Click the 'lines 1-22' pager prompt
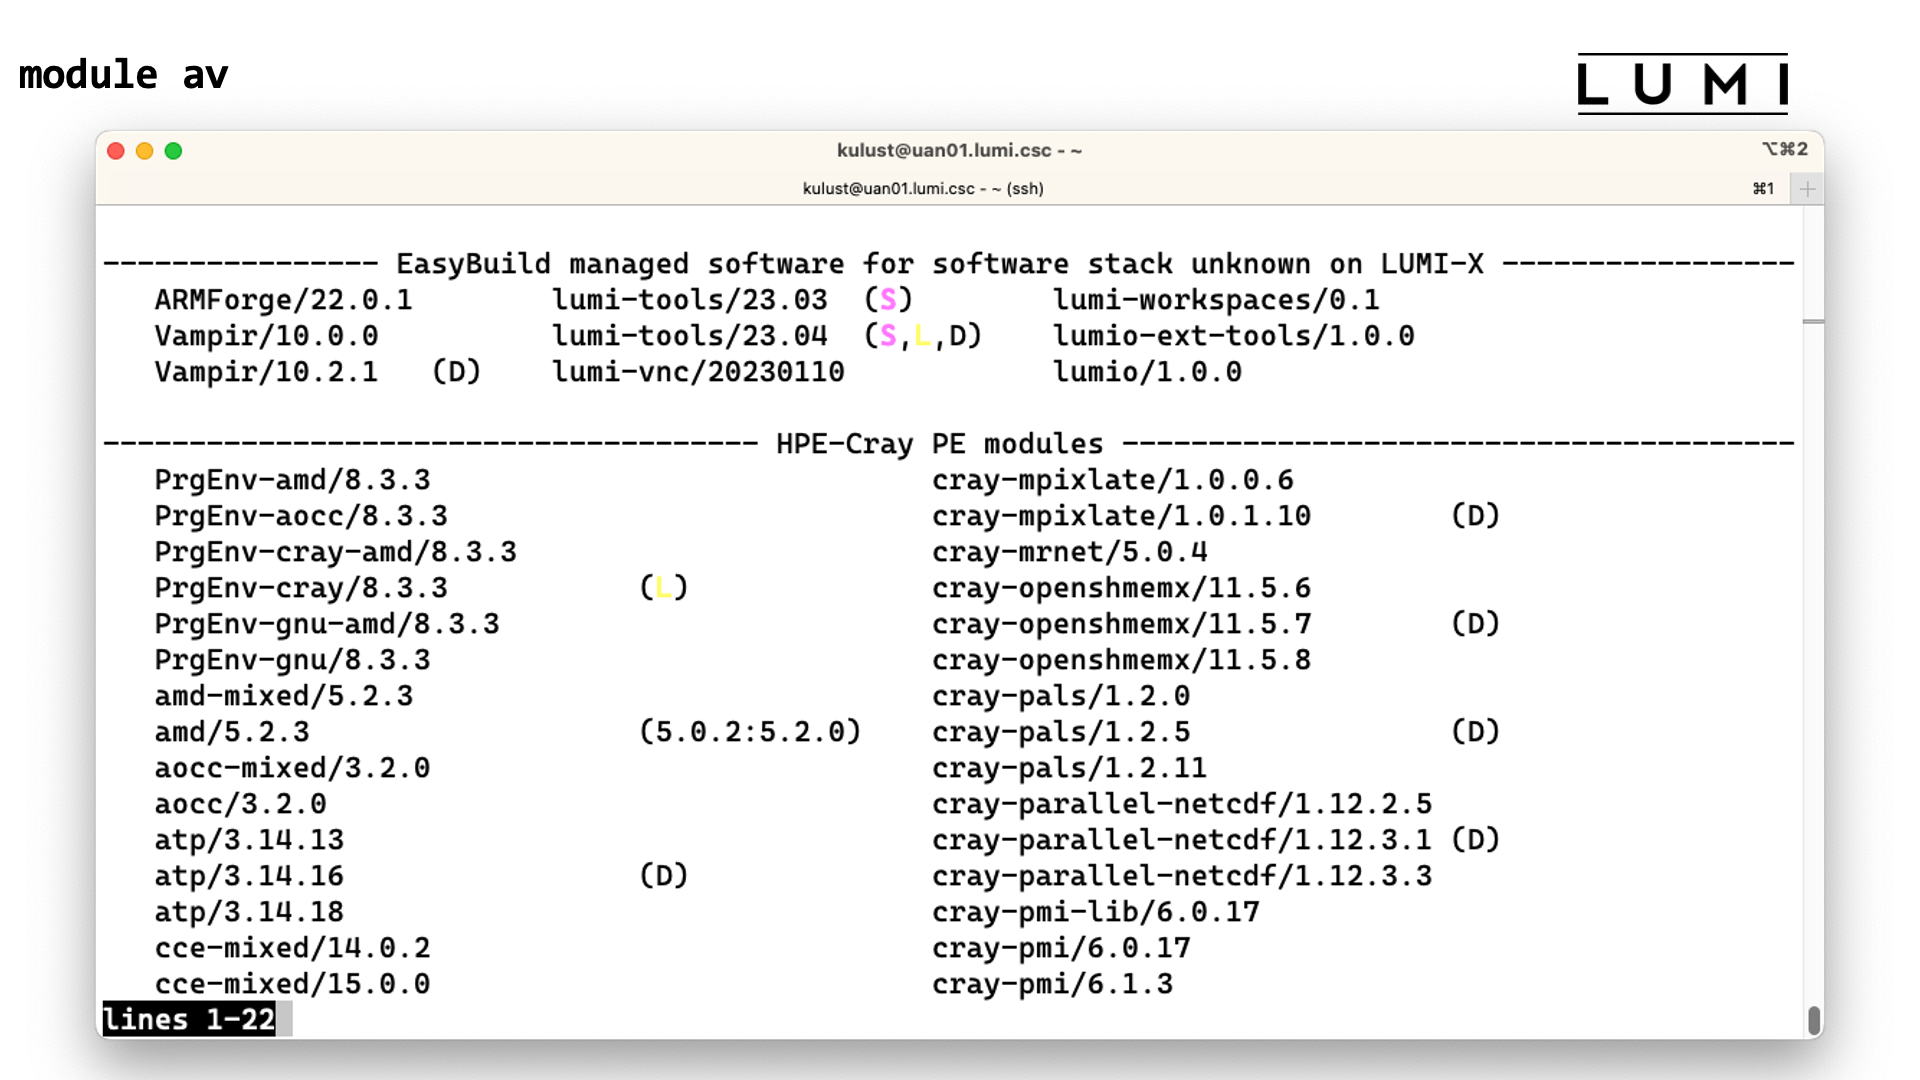The image size is (1920, 1080). [x=189, y=1019]
